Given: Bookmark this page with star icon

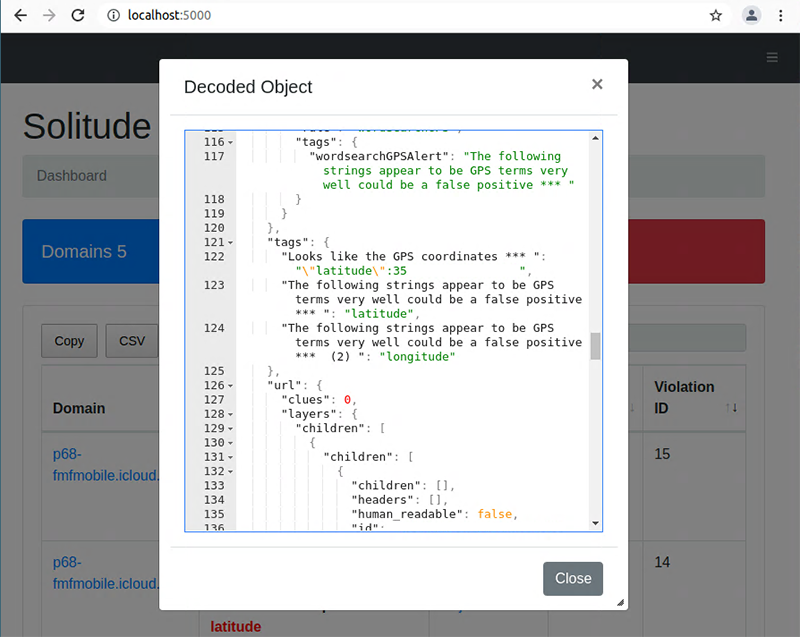Looking at the screenshot, I should point(716,16).
